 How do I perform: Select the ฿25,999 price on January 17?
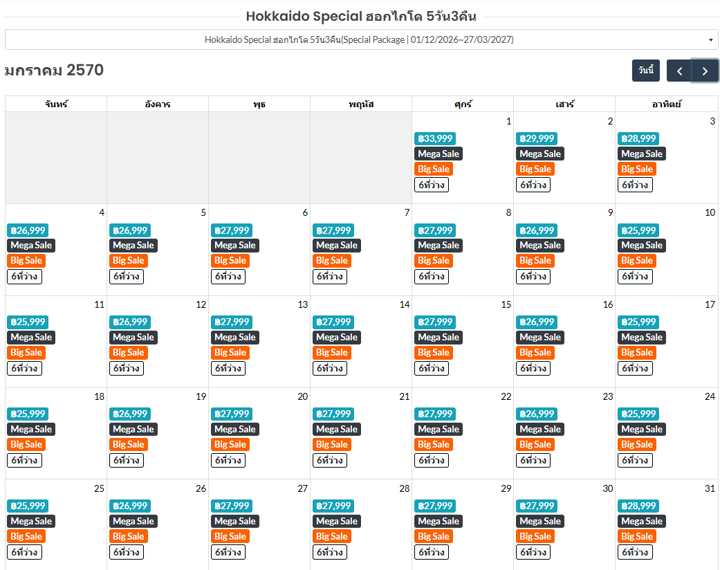click(x=638, y=322)
